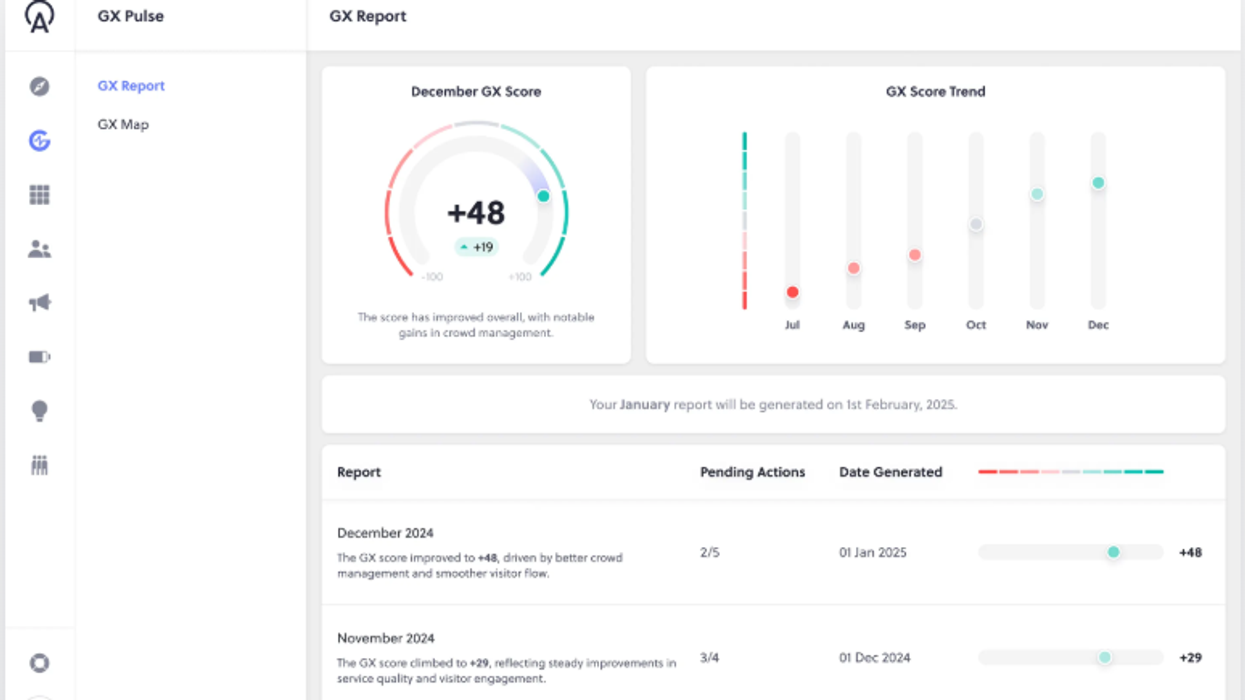Image resolution: width=1245 pixels, height=700 pixels.
Task: Select the highlighted GX Pulse gauge icon
Action: pos(38,141)
